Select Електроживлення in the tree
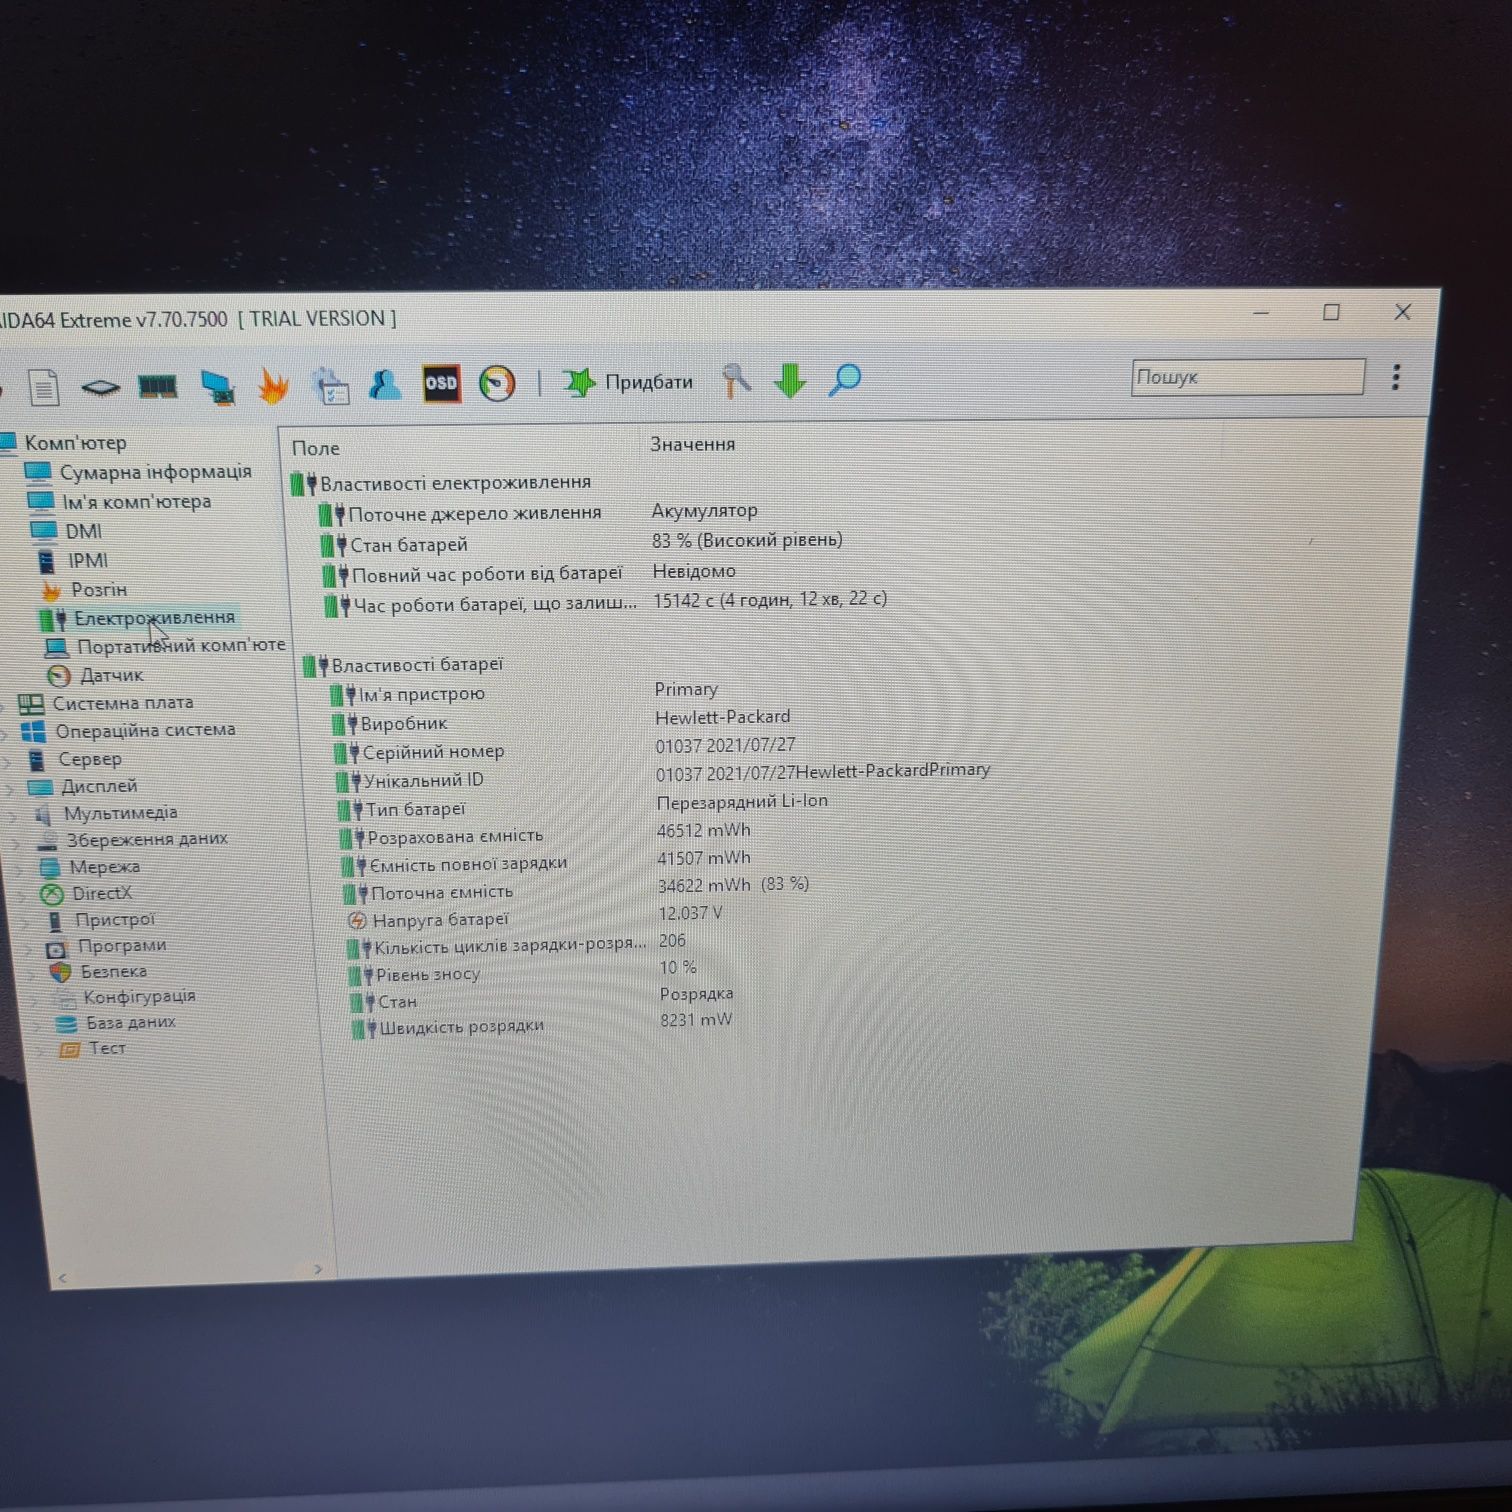Viewport: 1512px width, 1512px height. (137, 618)
